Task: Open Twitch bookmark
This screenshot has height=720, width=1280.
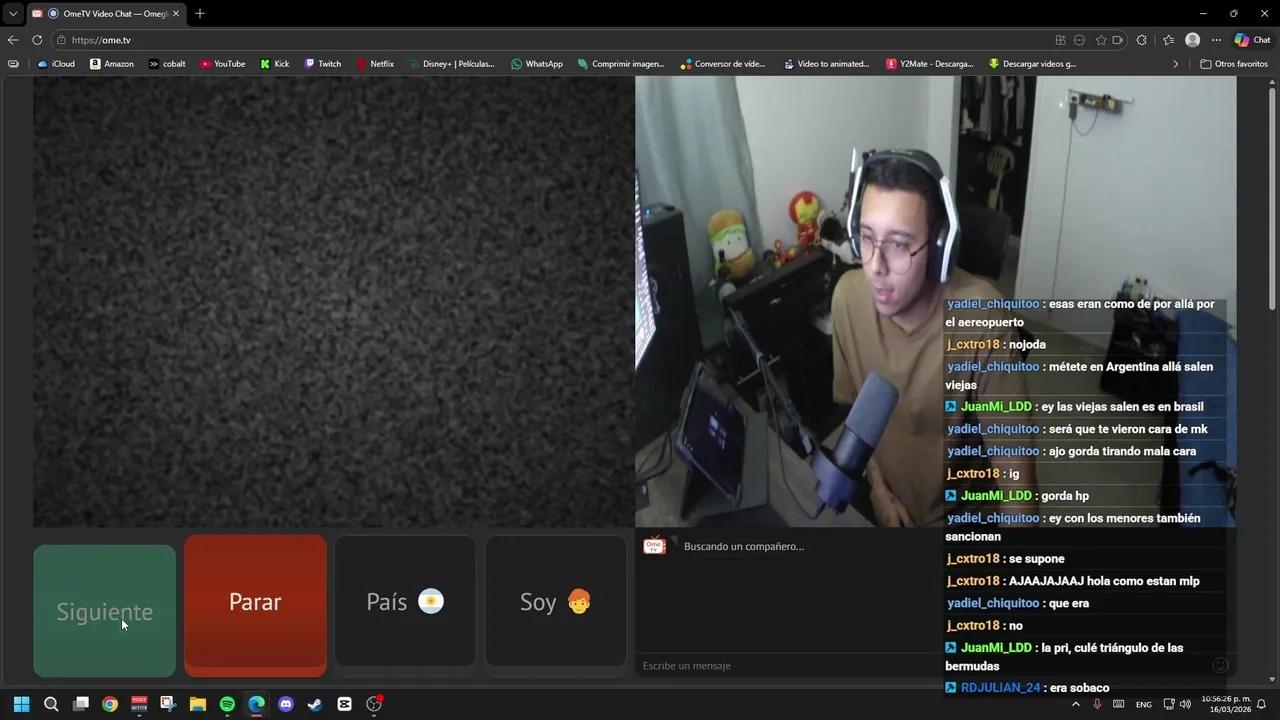Action: click(322, 64)
